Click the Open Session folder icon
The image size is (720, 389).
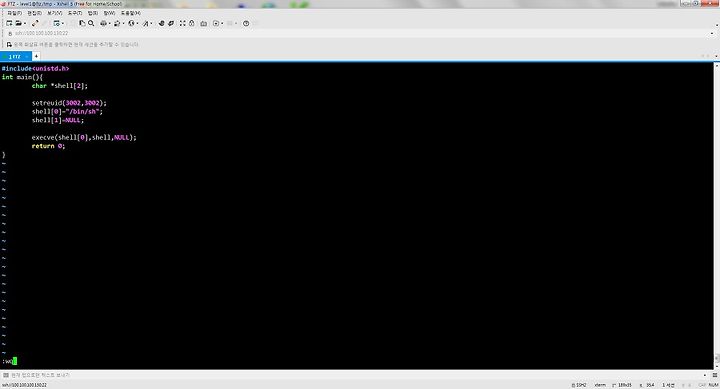click(x=18, y=23)
